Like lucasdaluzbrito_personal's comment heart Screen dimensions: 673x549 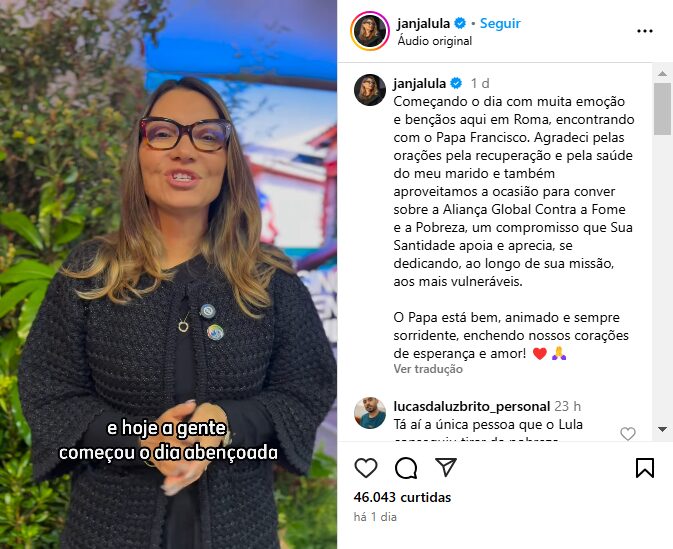click(628, 434)
